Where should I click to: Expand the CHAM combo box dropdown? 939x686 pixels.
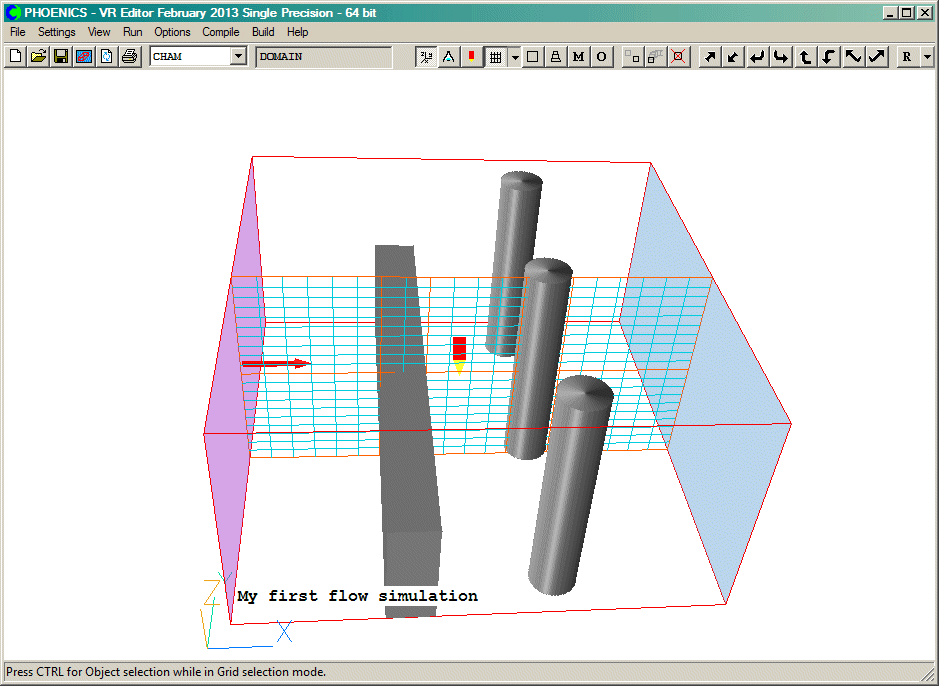click(x=238, y=57)
